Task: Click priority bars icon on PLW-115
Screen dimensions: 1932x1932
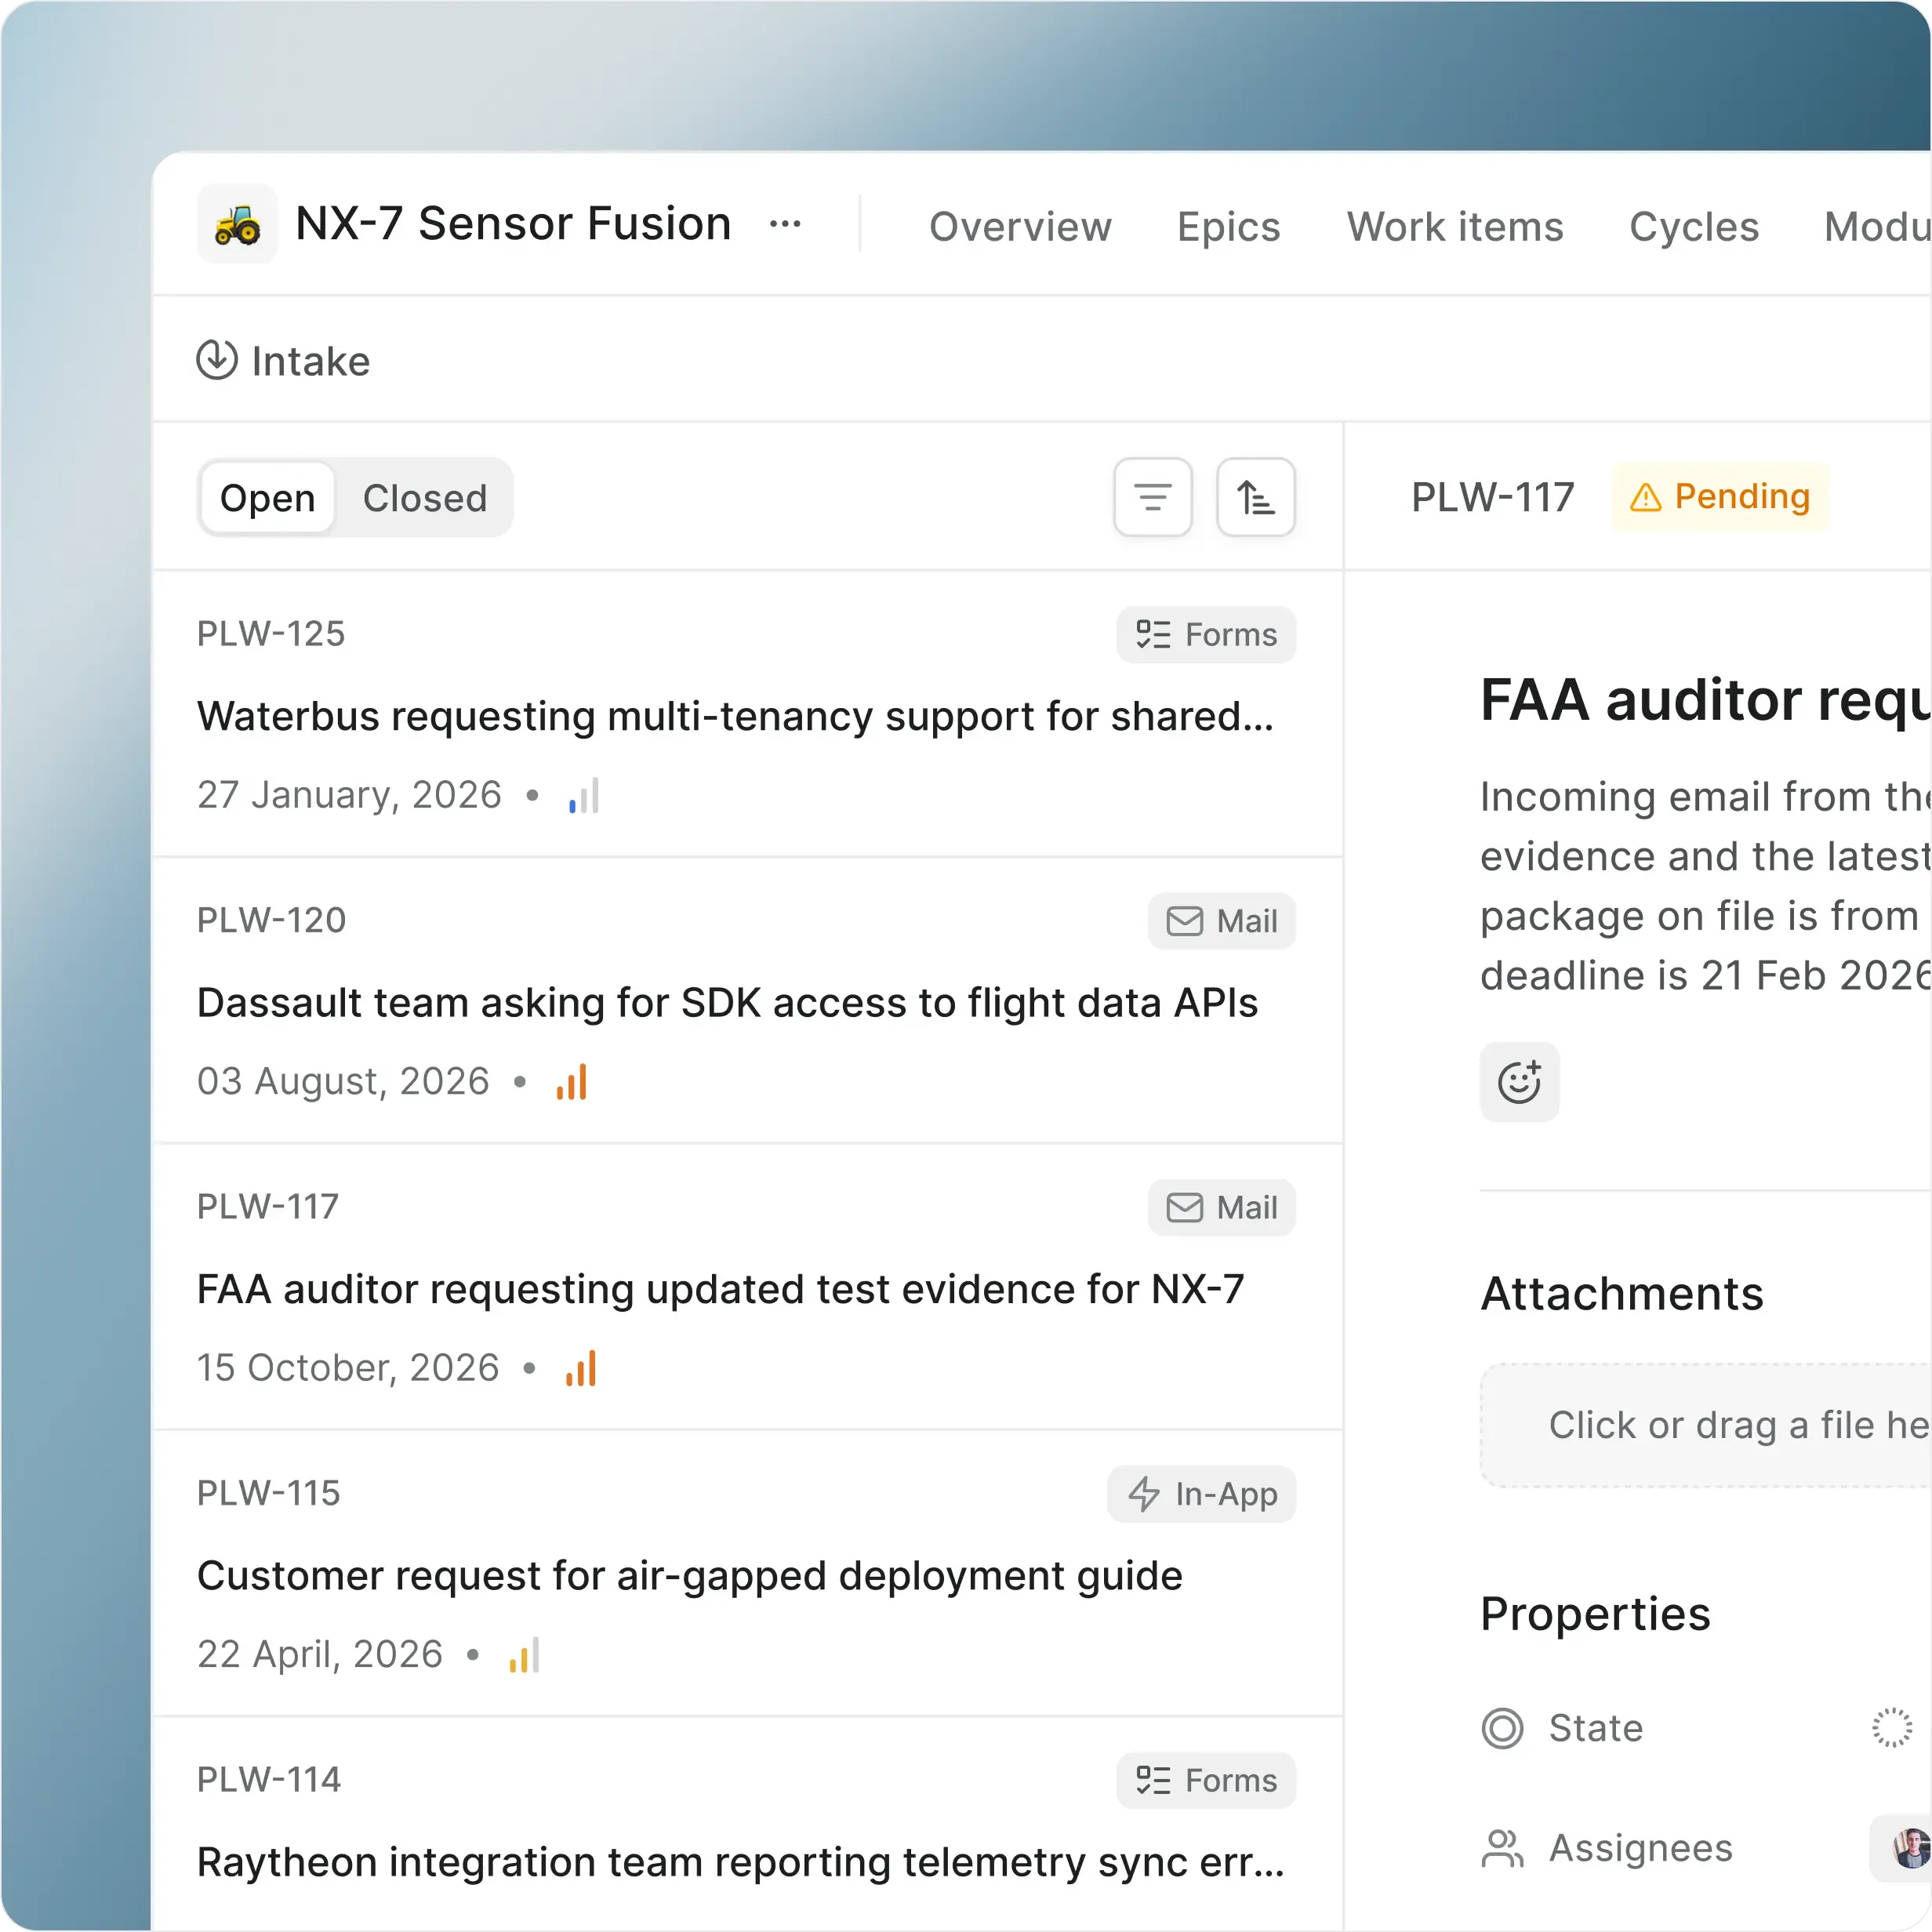Action: (x=524, y=1654)
